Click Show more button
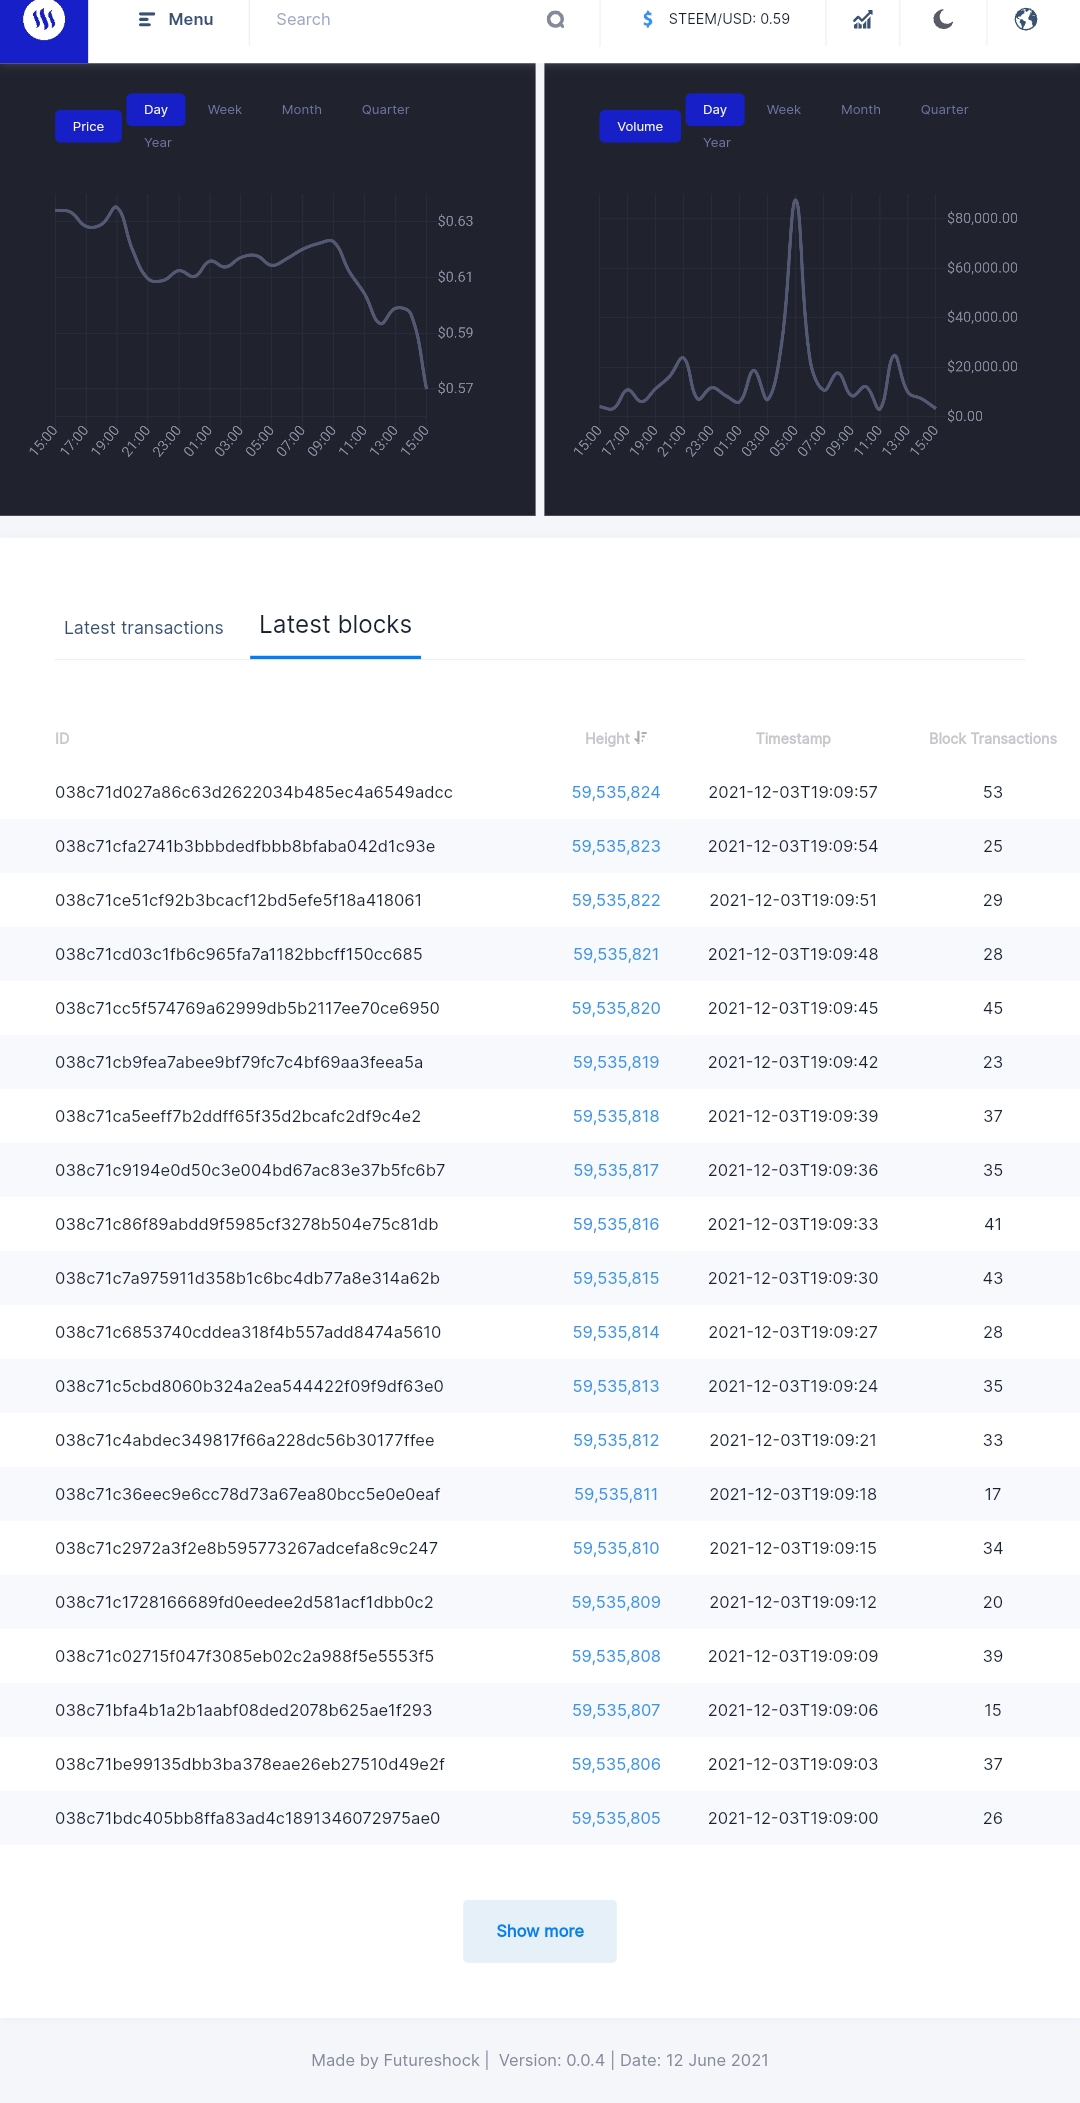Image resolution: width=1080 pixels, height=2103 pixels. [x=540, y=1931]
